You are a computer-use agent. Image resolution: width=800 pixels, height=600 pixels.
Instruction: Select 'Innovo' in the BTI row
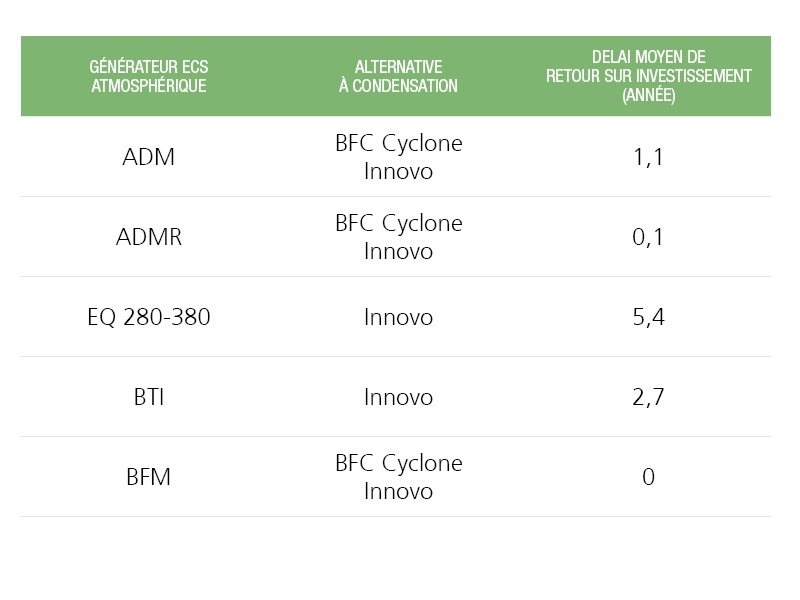point(398,397)
